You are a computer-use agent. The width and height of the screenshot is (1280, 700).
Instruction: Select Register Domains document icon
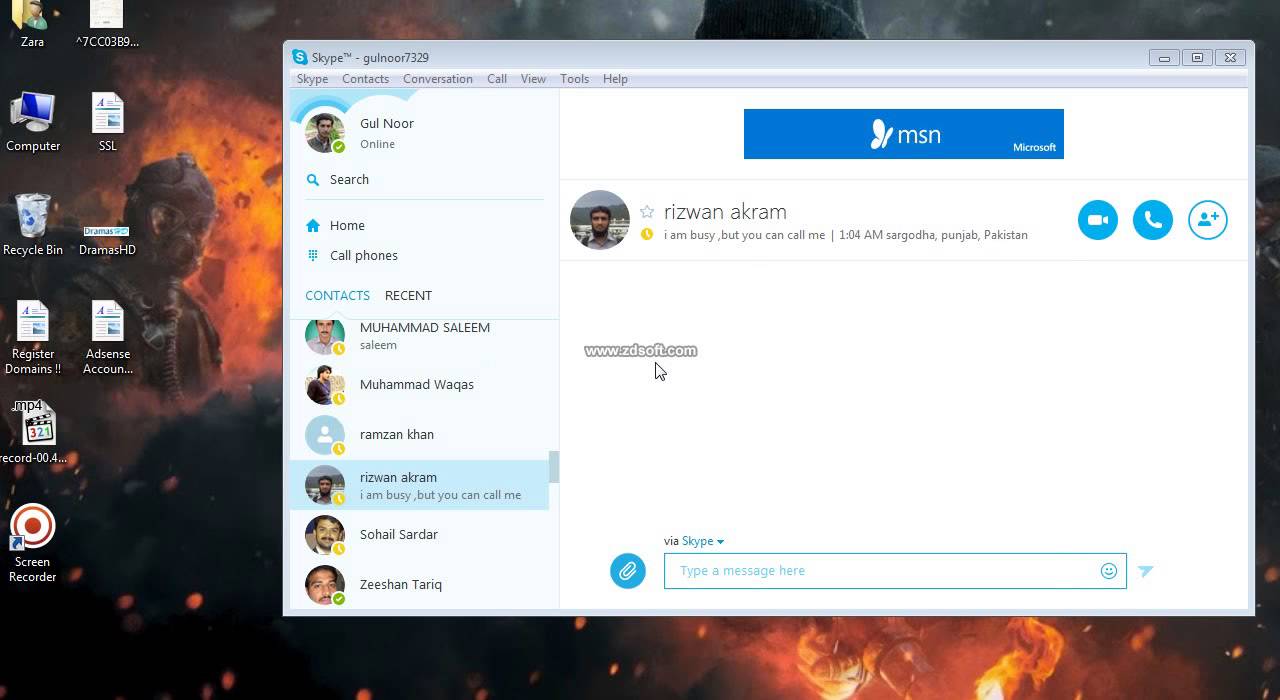click(33, 338)
